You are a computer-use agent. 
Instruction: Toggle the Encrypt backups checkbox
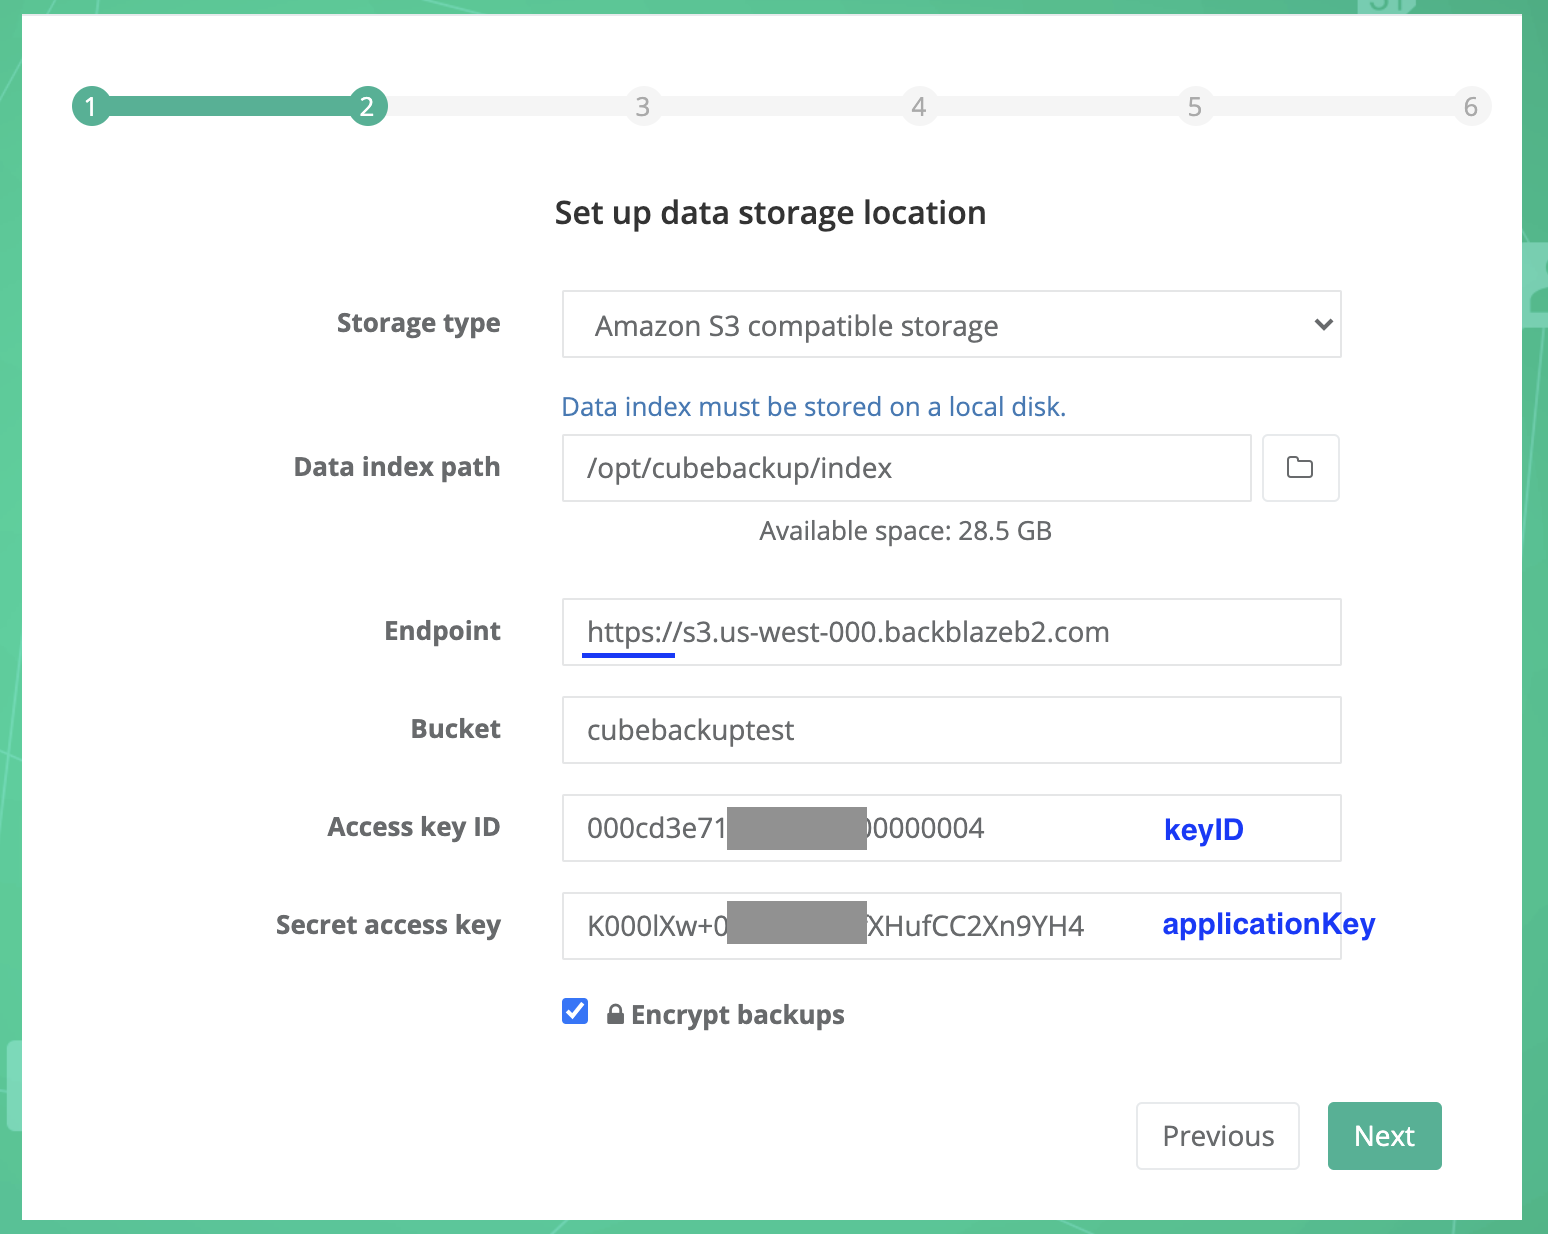(575, 1012)
